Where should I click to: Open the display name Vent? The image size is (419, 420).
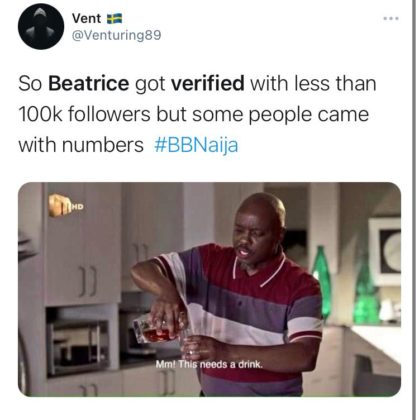(x=86, y=18)
